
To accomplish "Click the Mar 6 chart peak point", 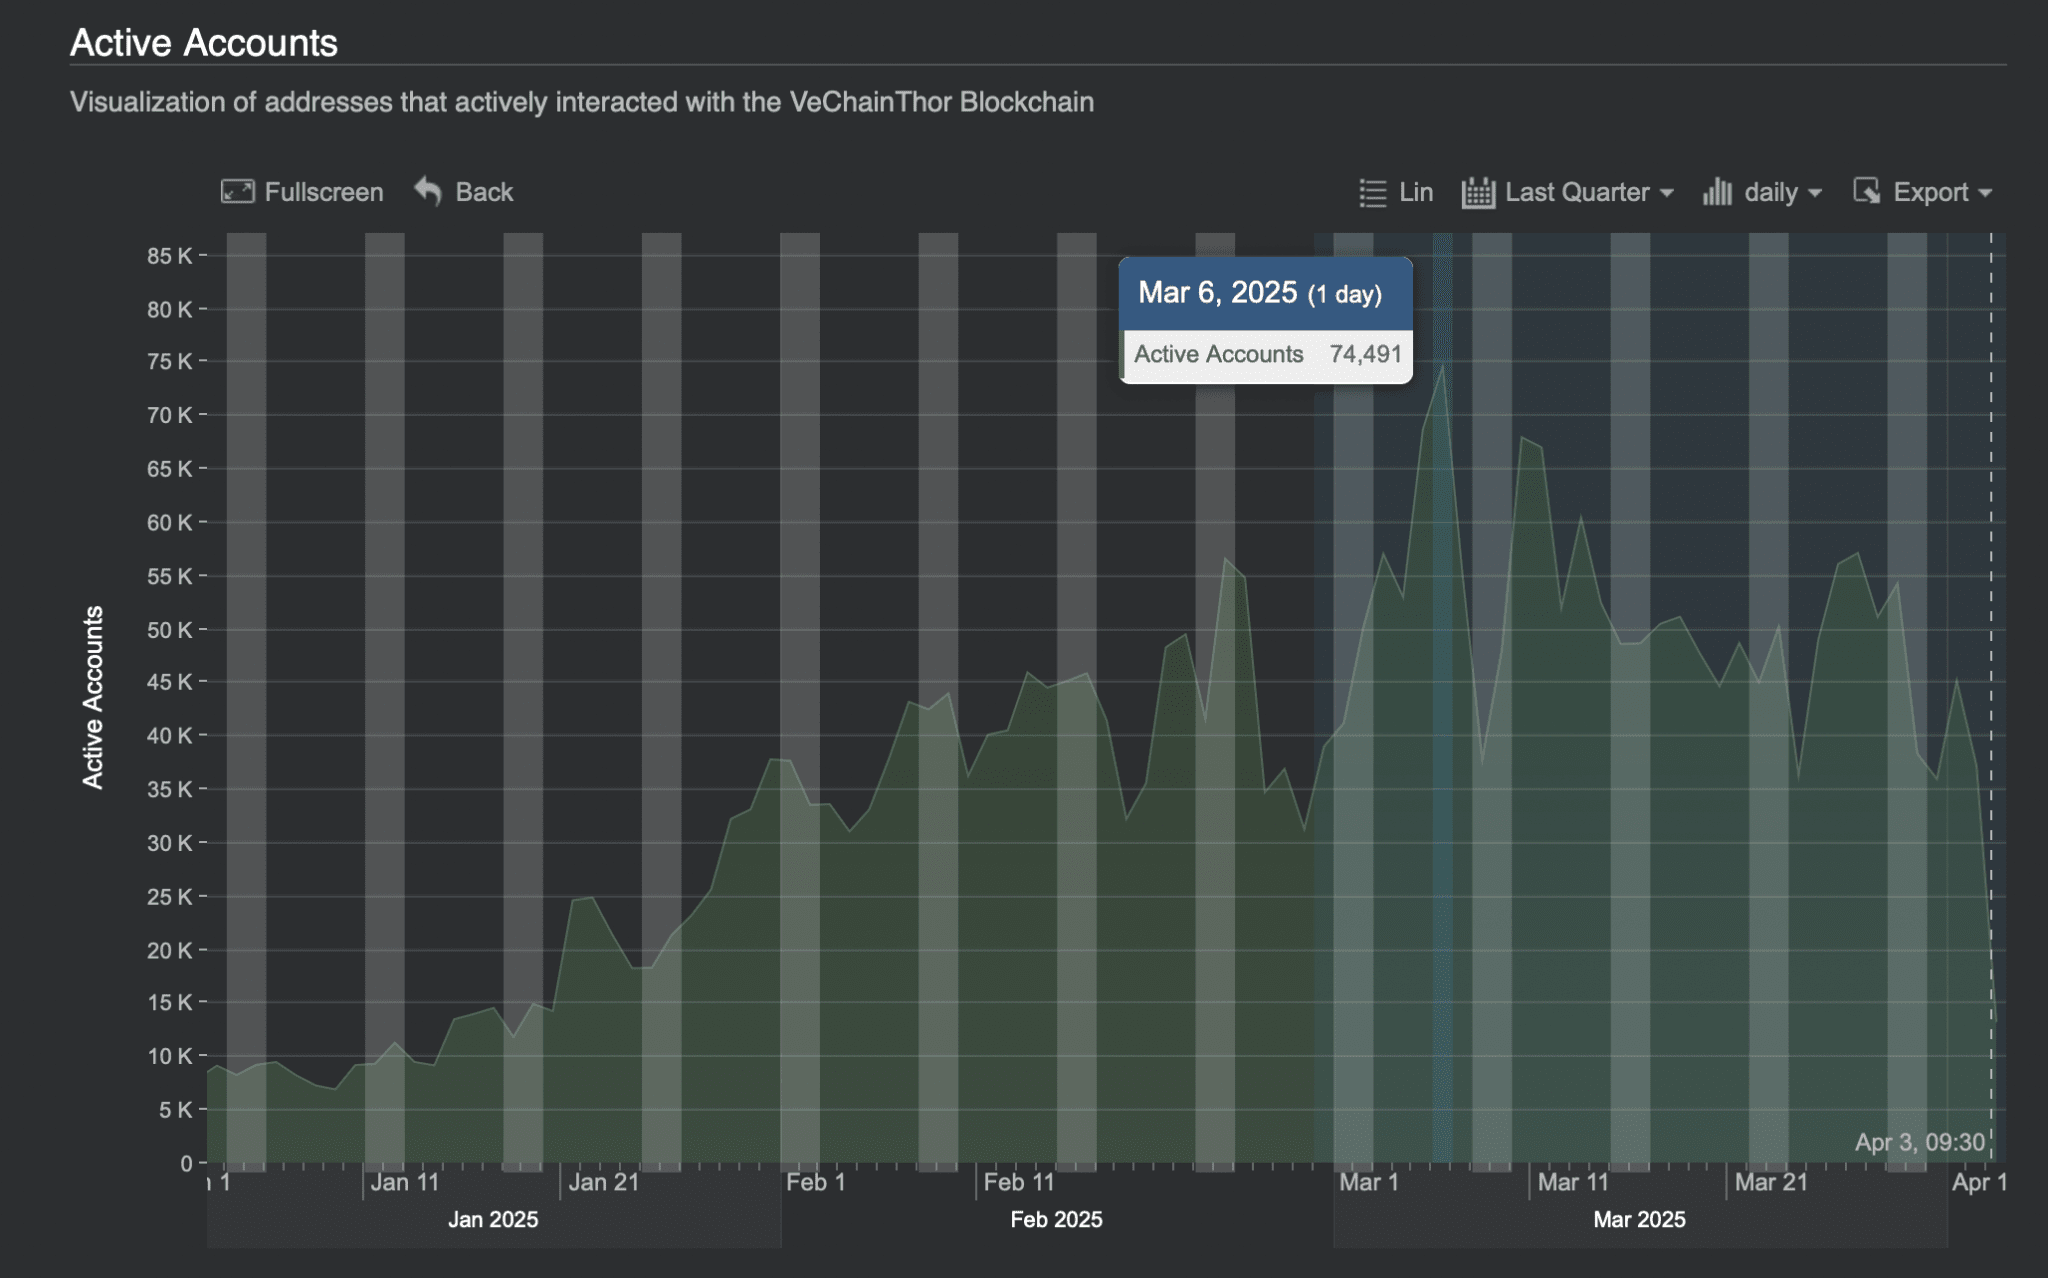I will 1442,367.
